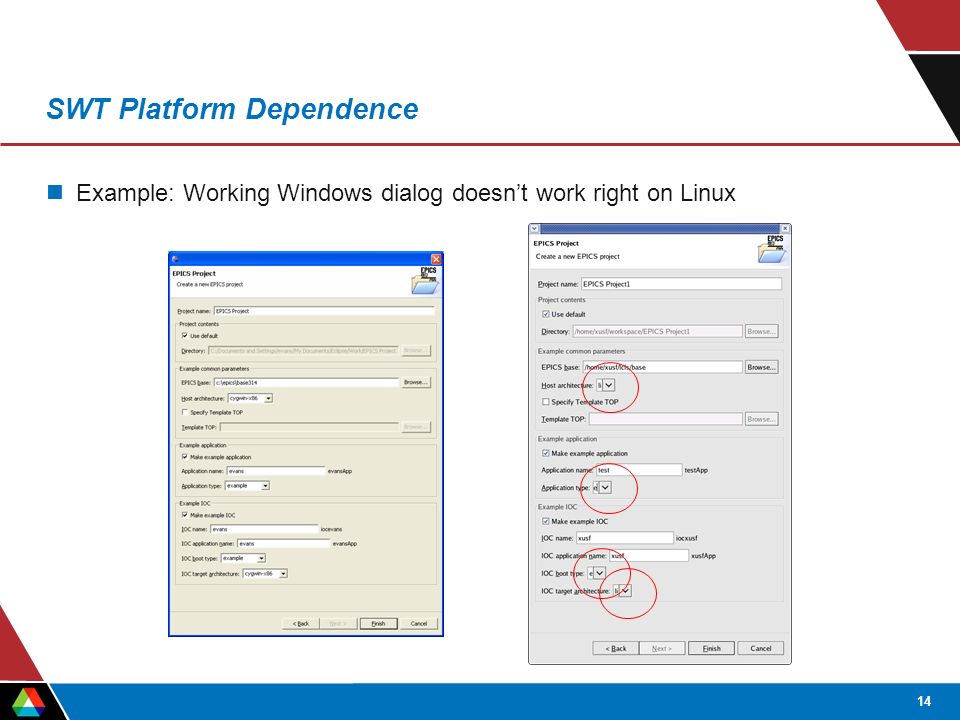Click Browse next to Template TOP, Linux dialog
This screenshot has height=720, width=960.
[762, 419]
